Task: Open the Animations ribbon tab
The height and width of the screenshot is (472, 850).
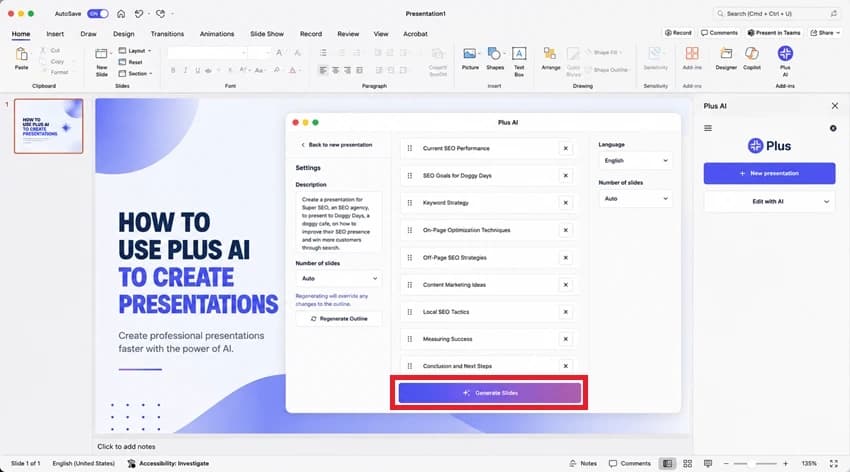Action: 217,34
